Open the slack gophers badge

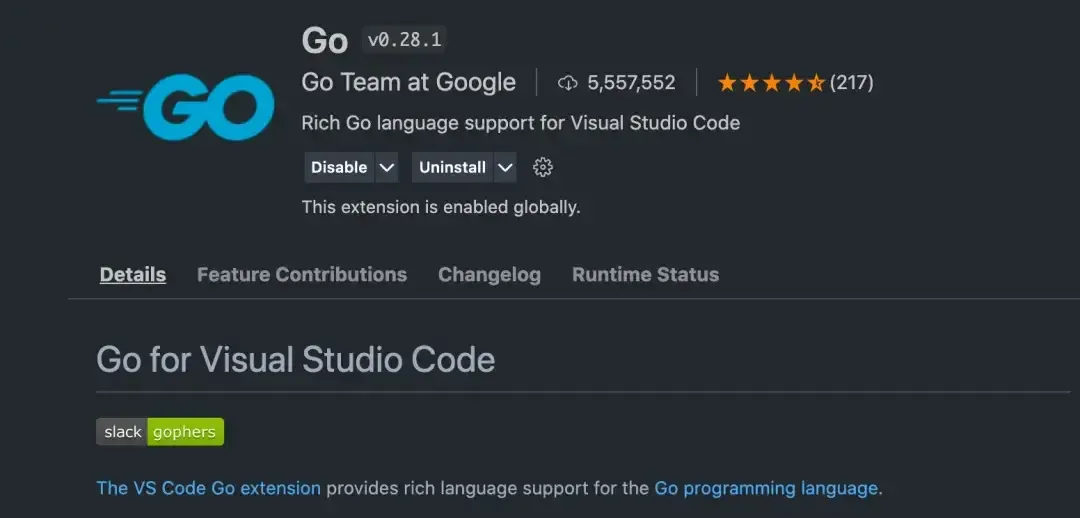coord(160,432)
